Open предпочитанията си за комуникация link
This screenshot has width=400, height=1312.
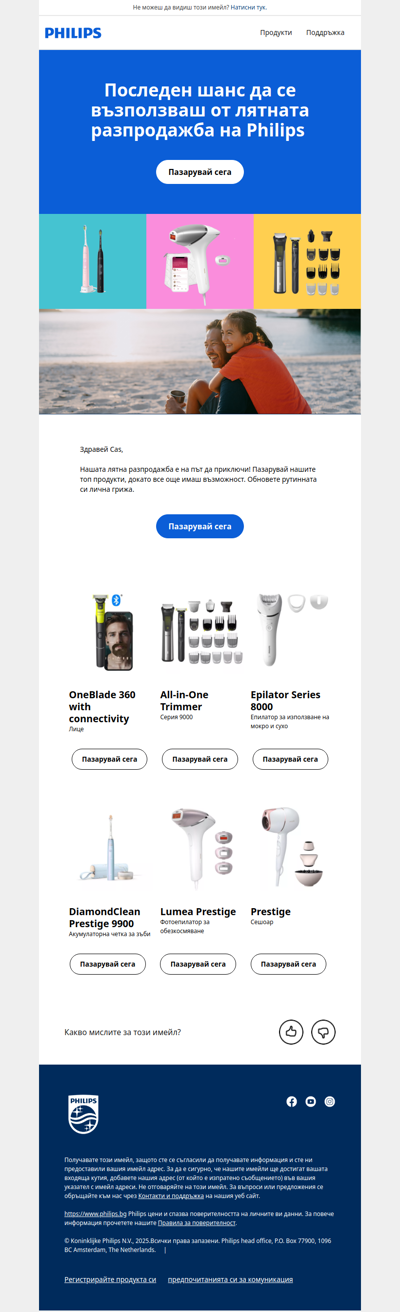[230, 1279]
